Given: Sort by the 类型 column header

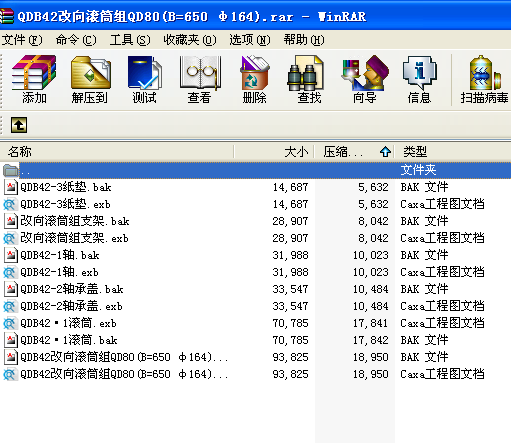Looking at the screenshot, I should [x=453, y=152].
